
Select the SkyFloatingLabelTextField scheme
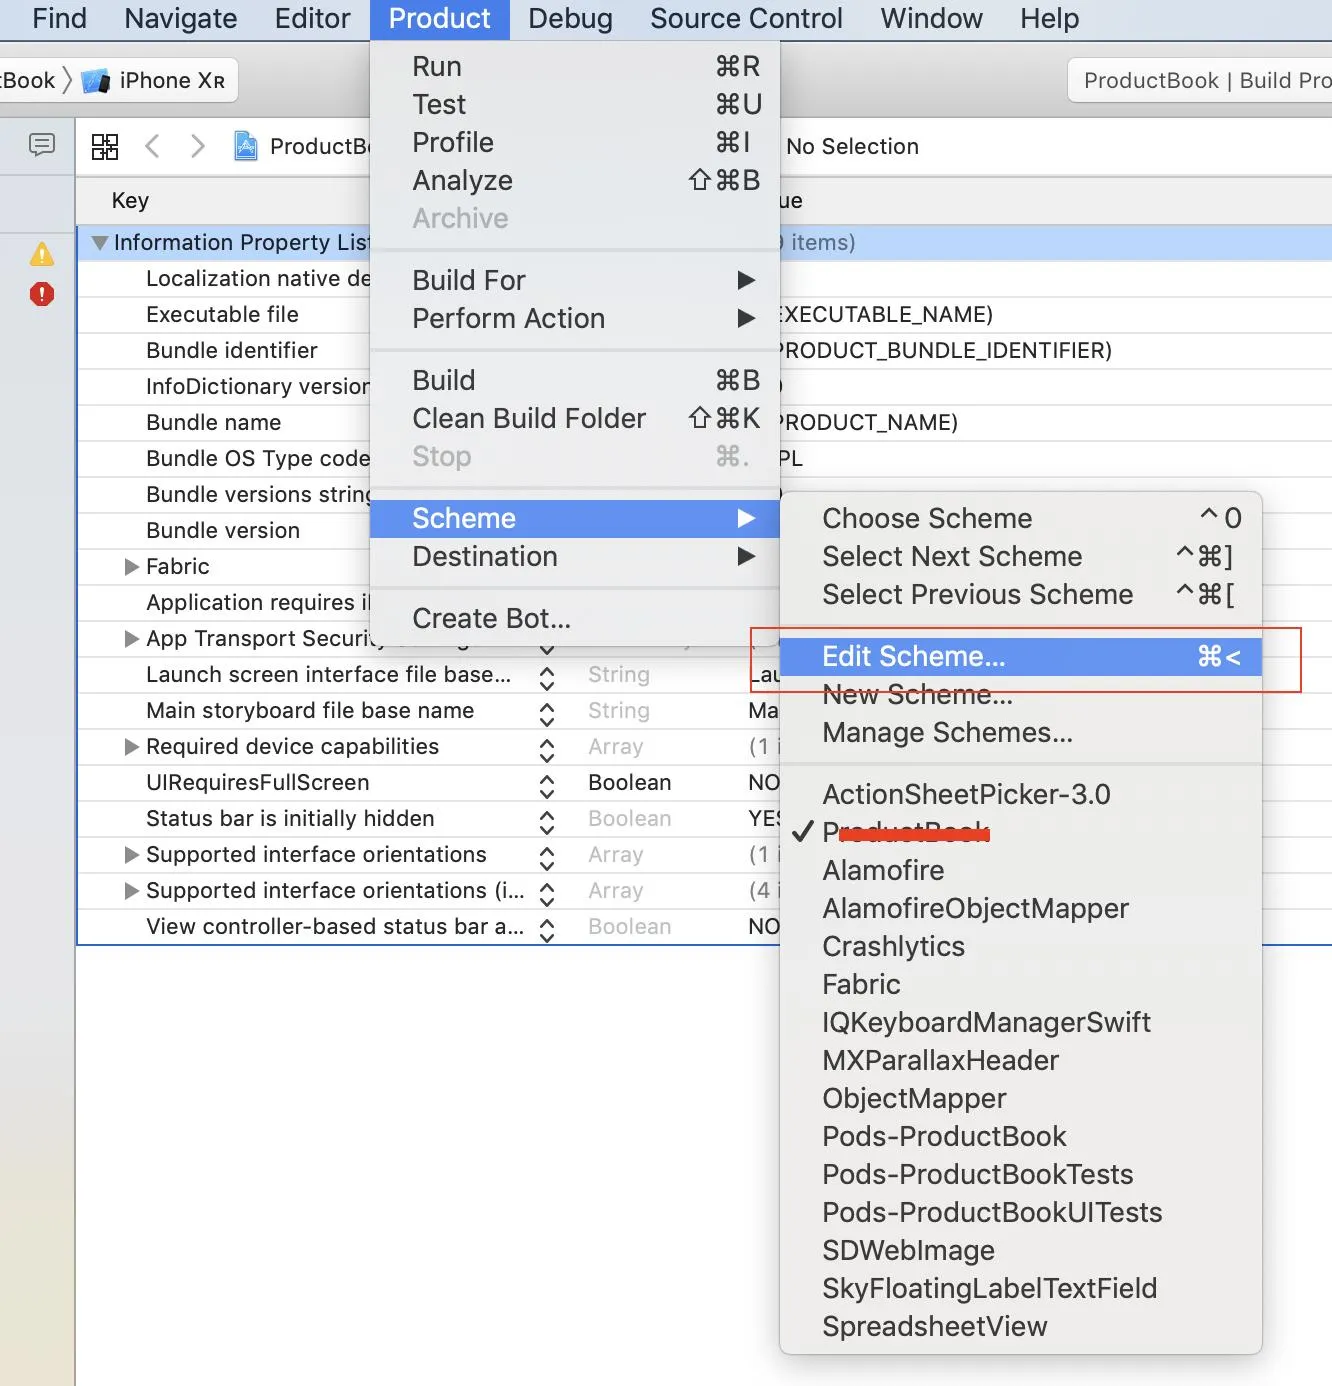1021,1288
